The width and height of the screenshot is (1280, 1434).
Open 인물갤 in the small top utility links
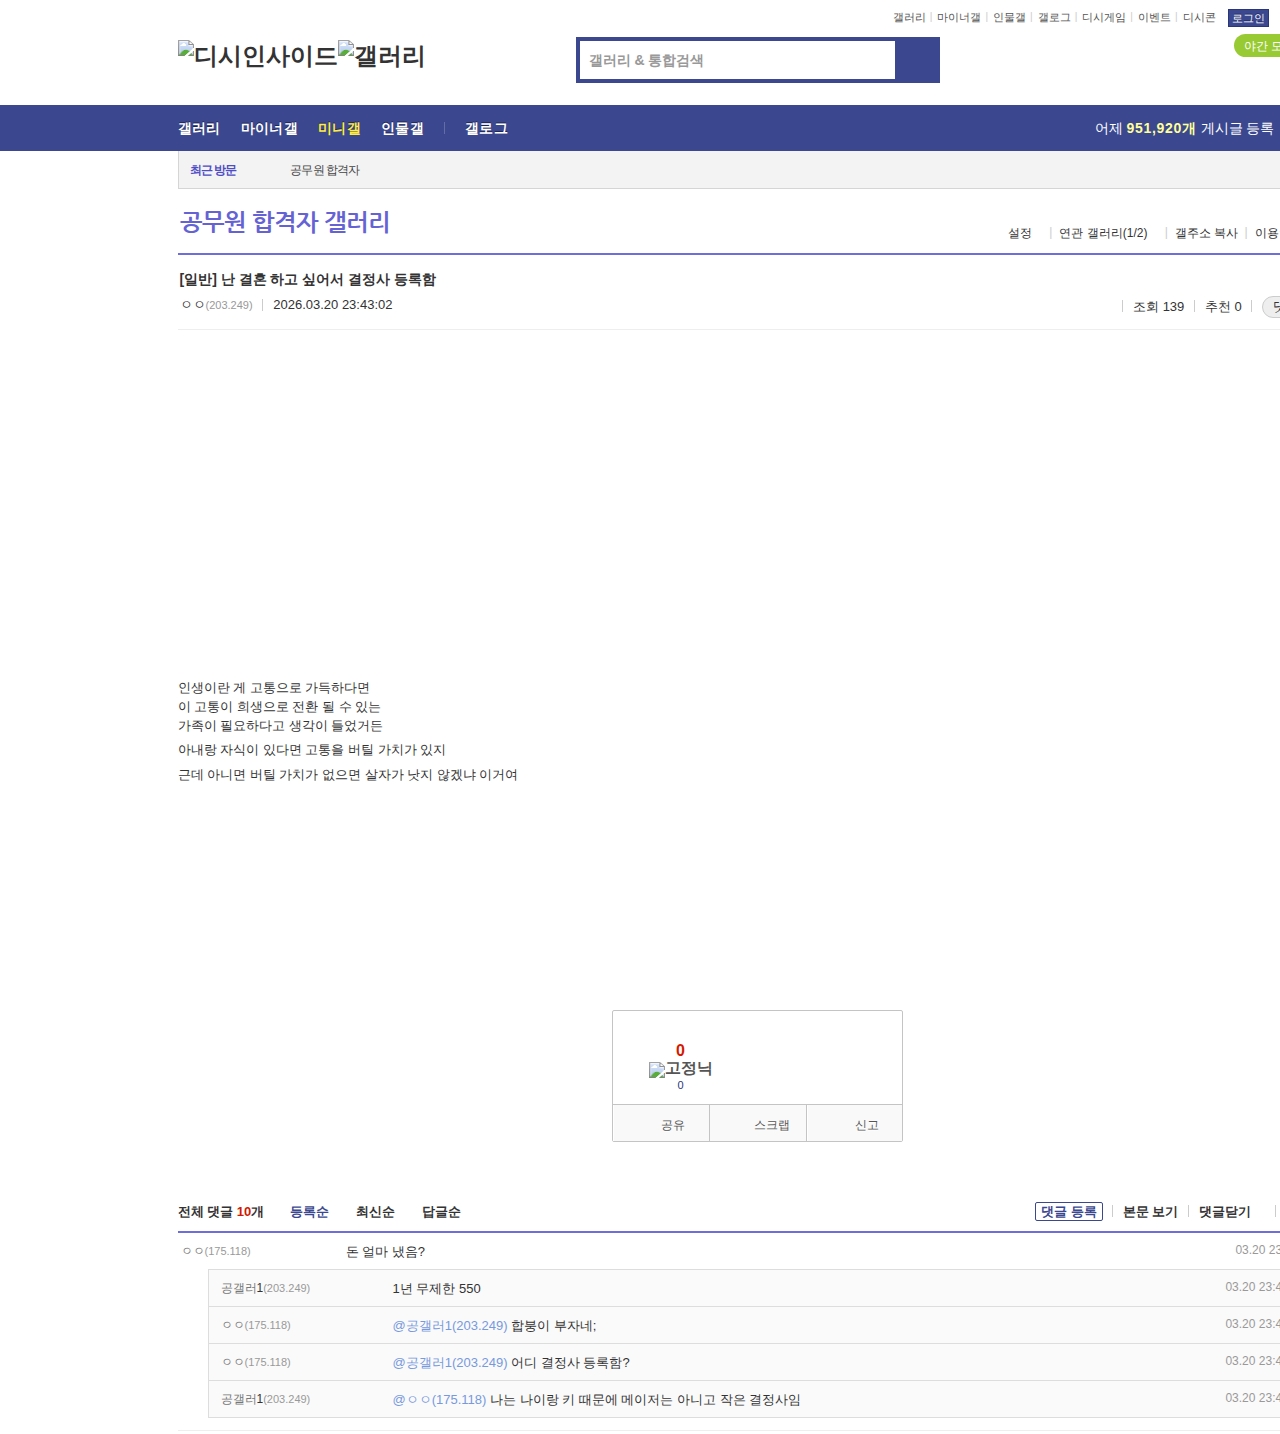[x=1009, y=18]
